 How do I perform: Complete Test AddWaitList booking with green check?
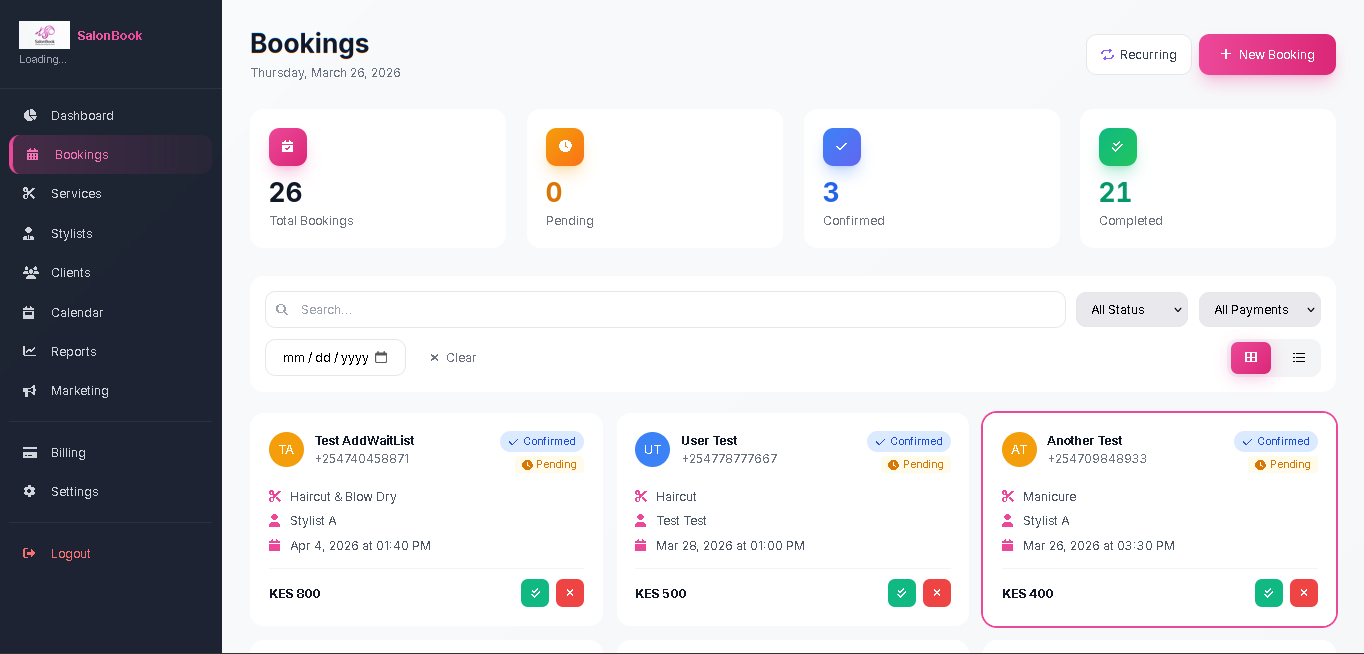click(x=535, y=593)
